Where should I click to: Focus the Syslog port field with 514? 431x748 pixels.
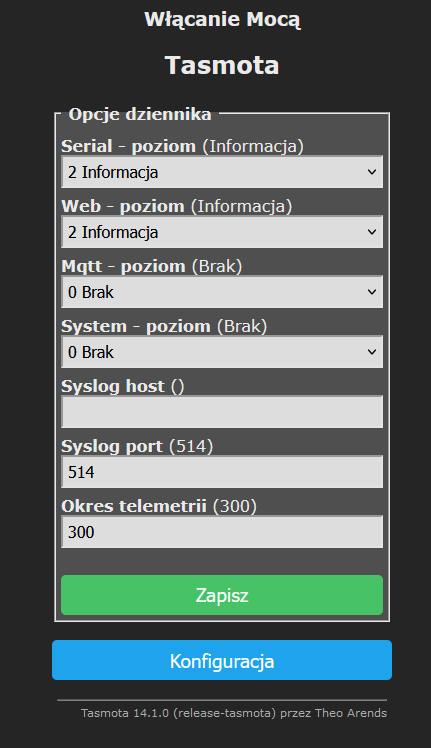[222, 472]
